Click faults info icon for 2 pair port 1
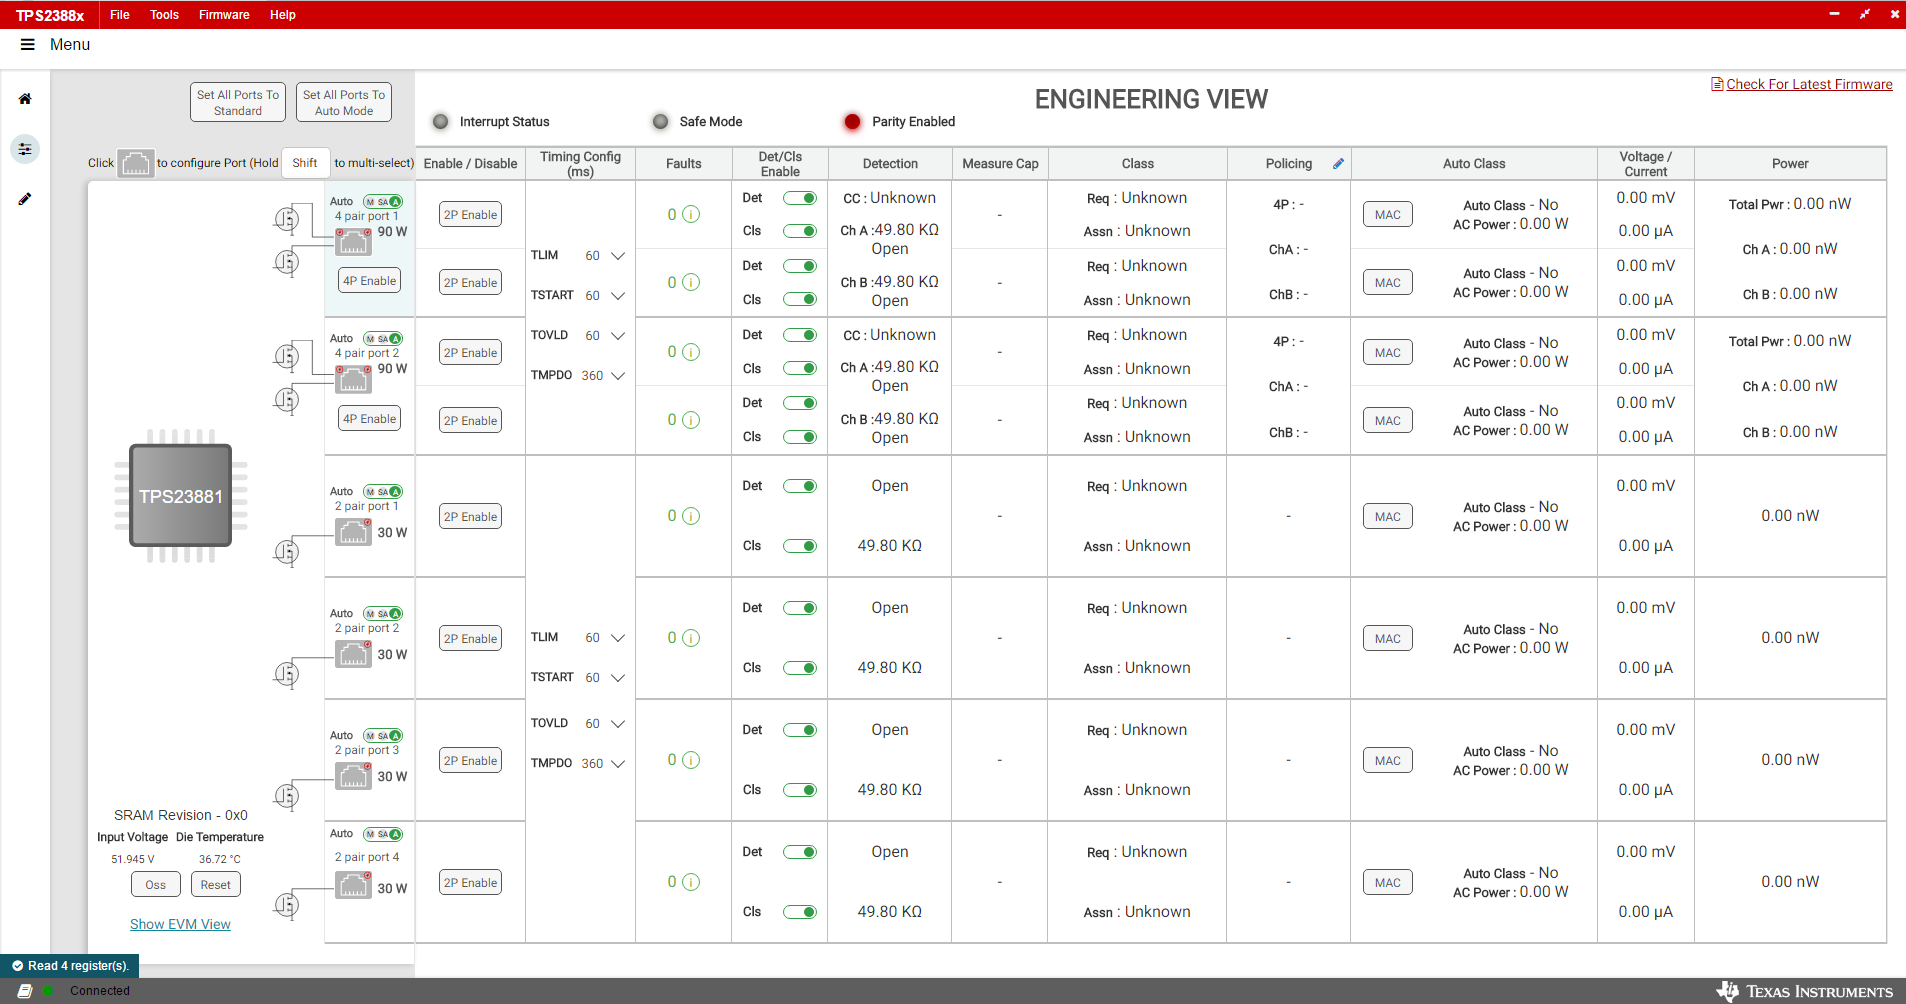The height and width of the screenshot is (1004, 1906). click(691, 516)
